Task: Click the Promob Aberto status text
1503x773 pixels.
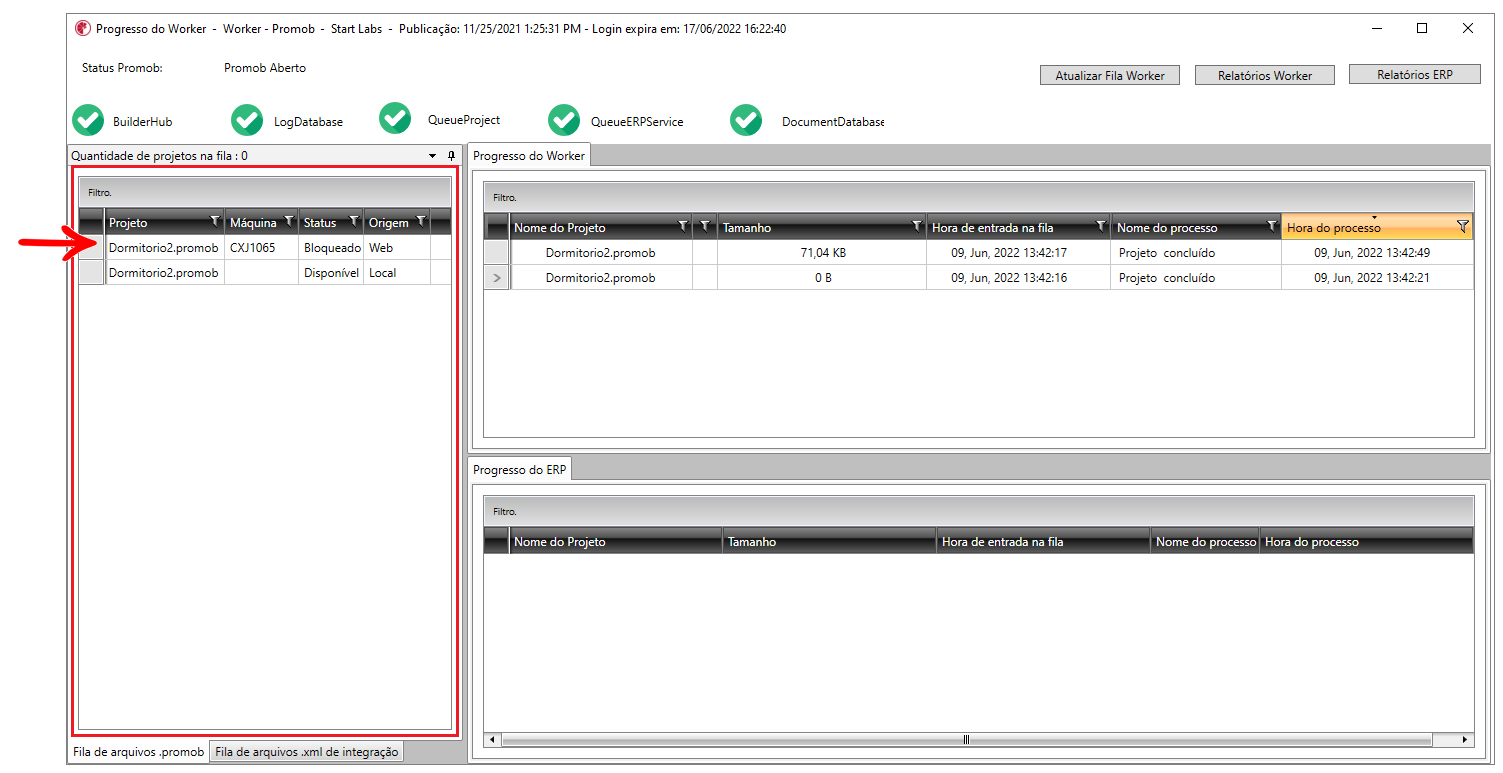Action: click(265, 68)
